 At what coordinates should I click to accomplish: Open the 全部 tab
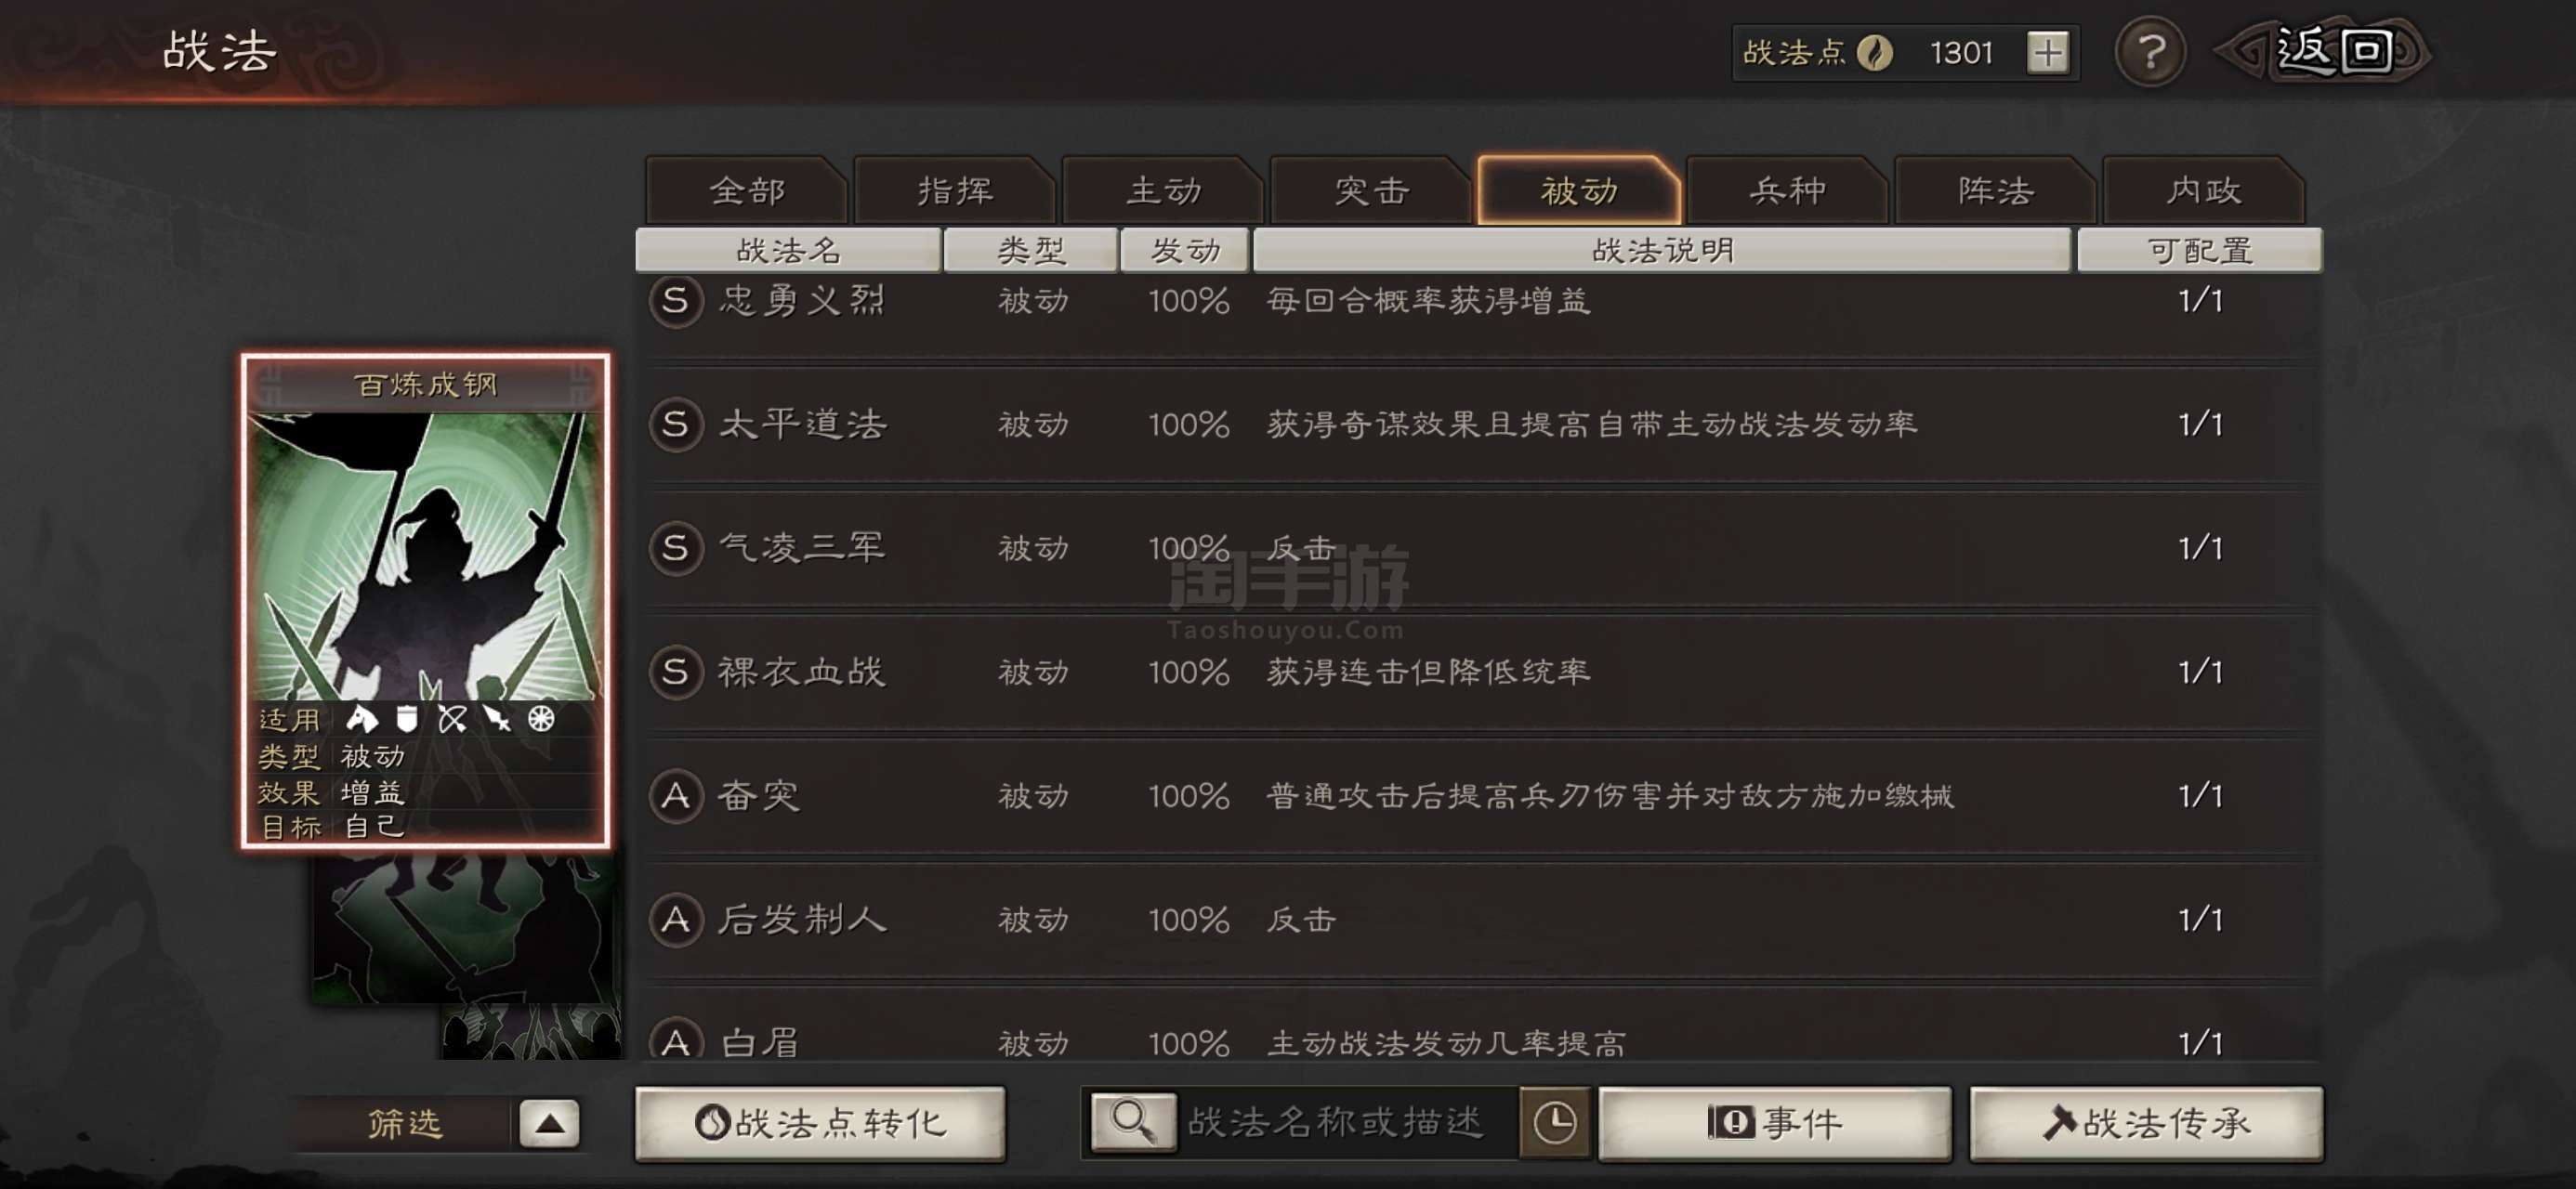[x=747, y=190]
